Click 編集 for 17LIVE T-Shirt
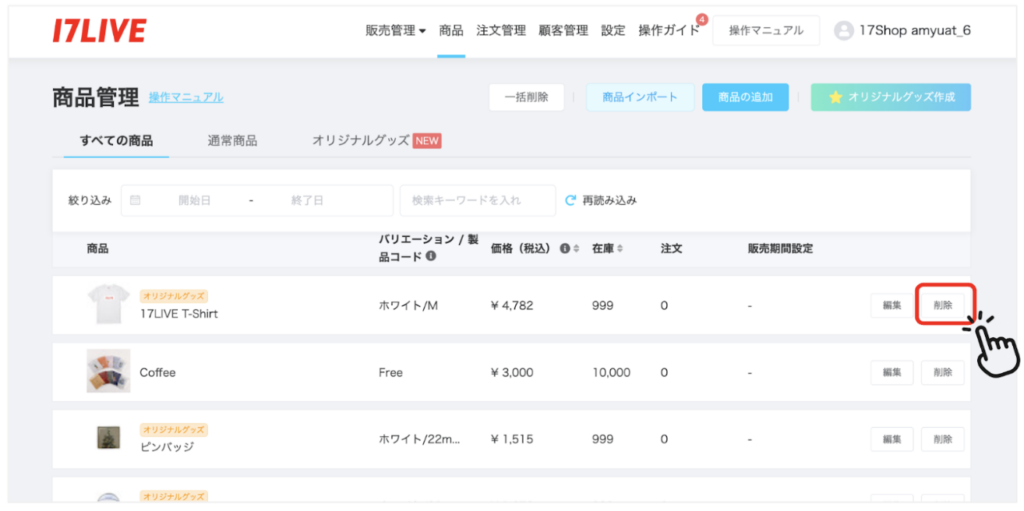This screenshot has width=1024, height=511. coord(892,305)
